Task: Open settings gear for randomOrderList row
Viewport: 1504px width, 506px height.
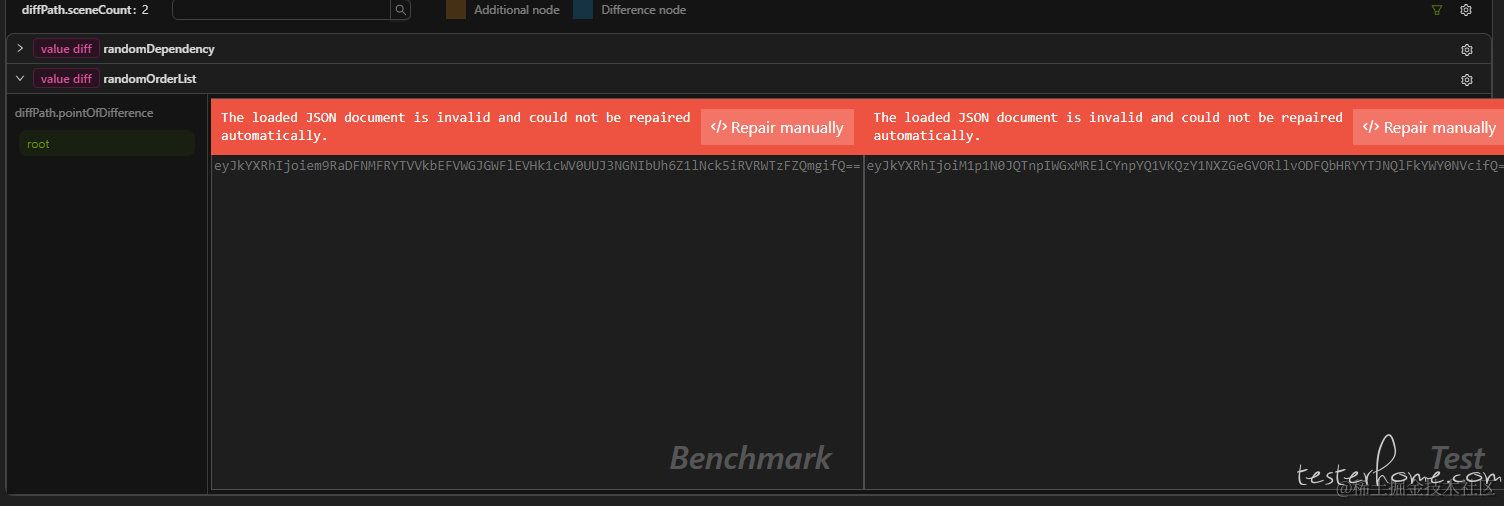Action: [1467, 79]
